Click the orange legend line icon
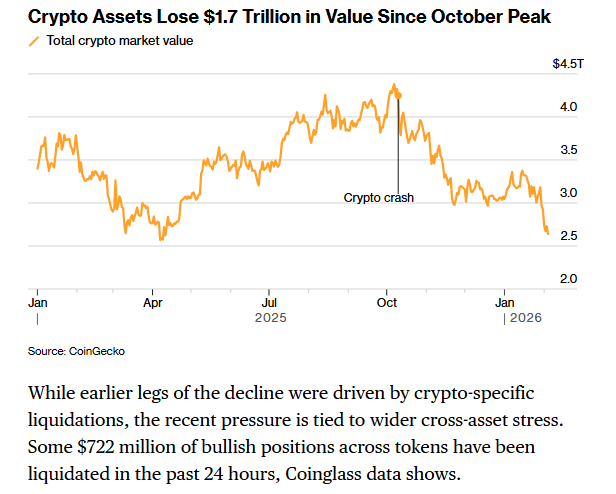 point(36,41)
